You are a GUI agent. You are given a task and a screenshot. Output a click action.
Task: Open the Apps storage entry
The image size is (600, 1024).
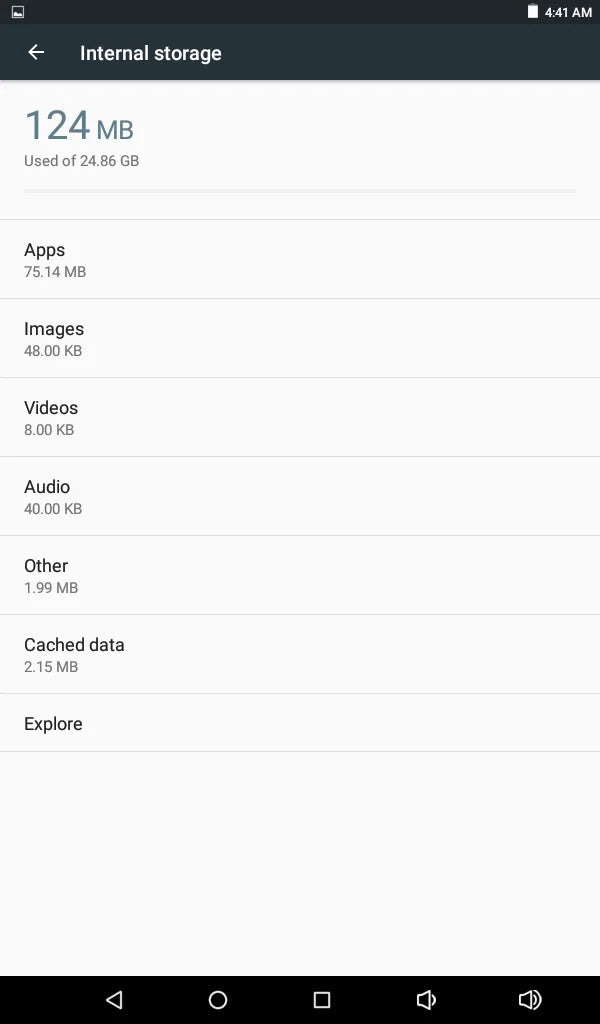[300, 259]
